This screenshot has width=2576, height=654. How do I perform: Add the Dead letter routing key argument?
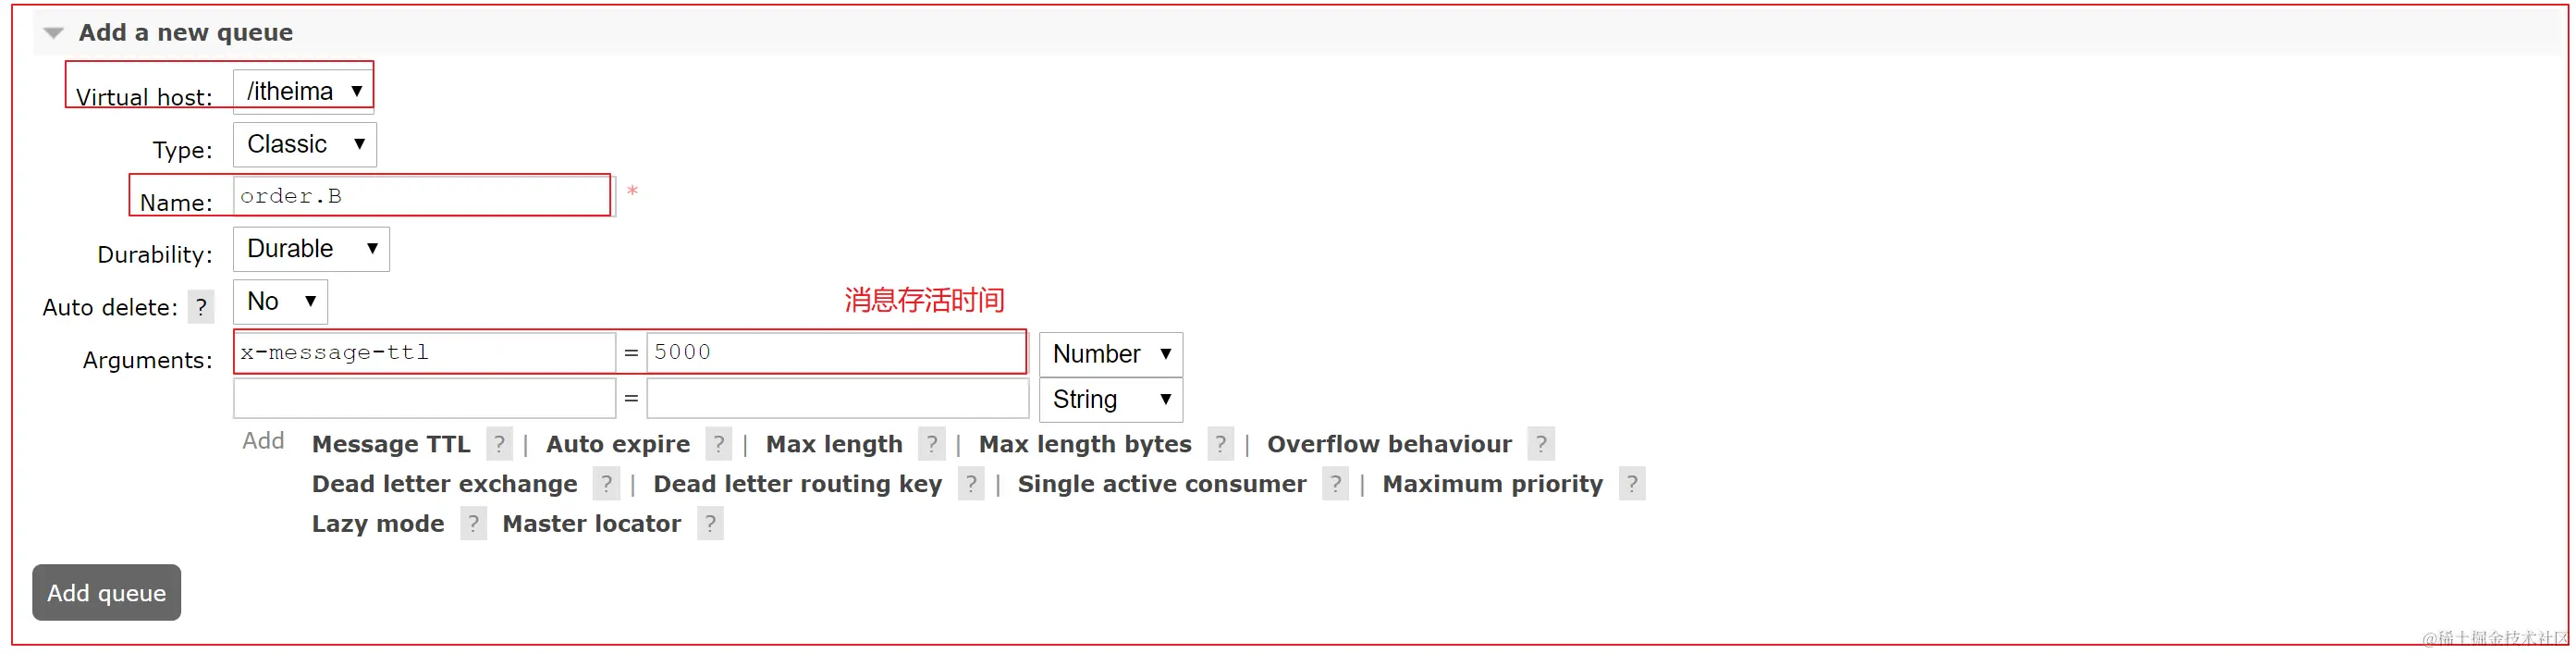(x=797, y=484)
